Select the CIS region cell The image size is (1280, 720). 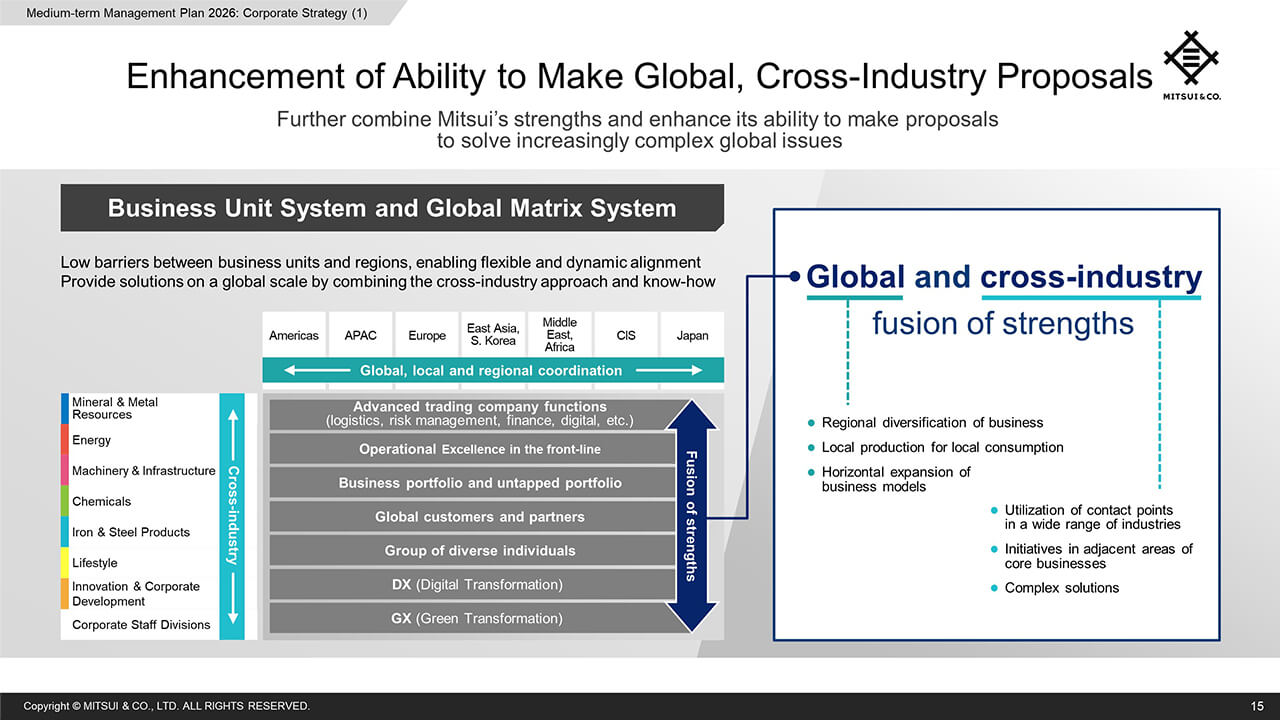626,335
